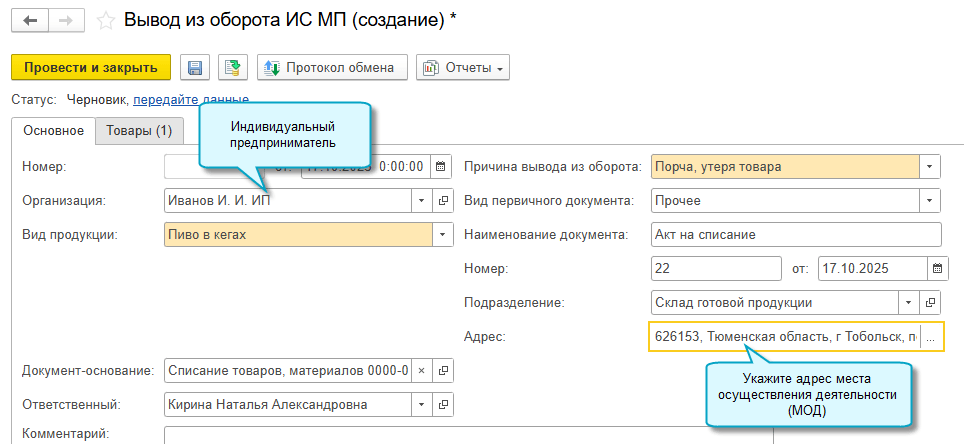Open calendar picker for document date
This screenshot has width=964, height=444.
coord(442,166)
